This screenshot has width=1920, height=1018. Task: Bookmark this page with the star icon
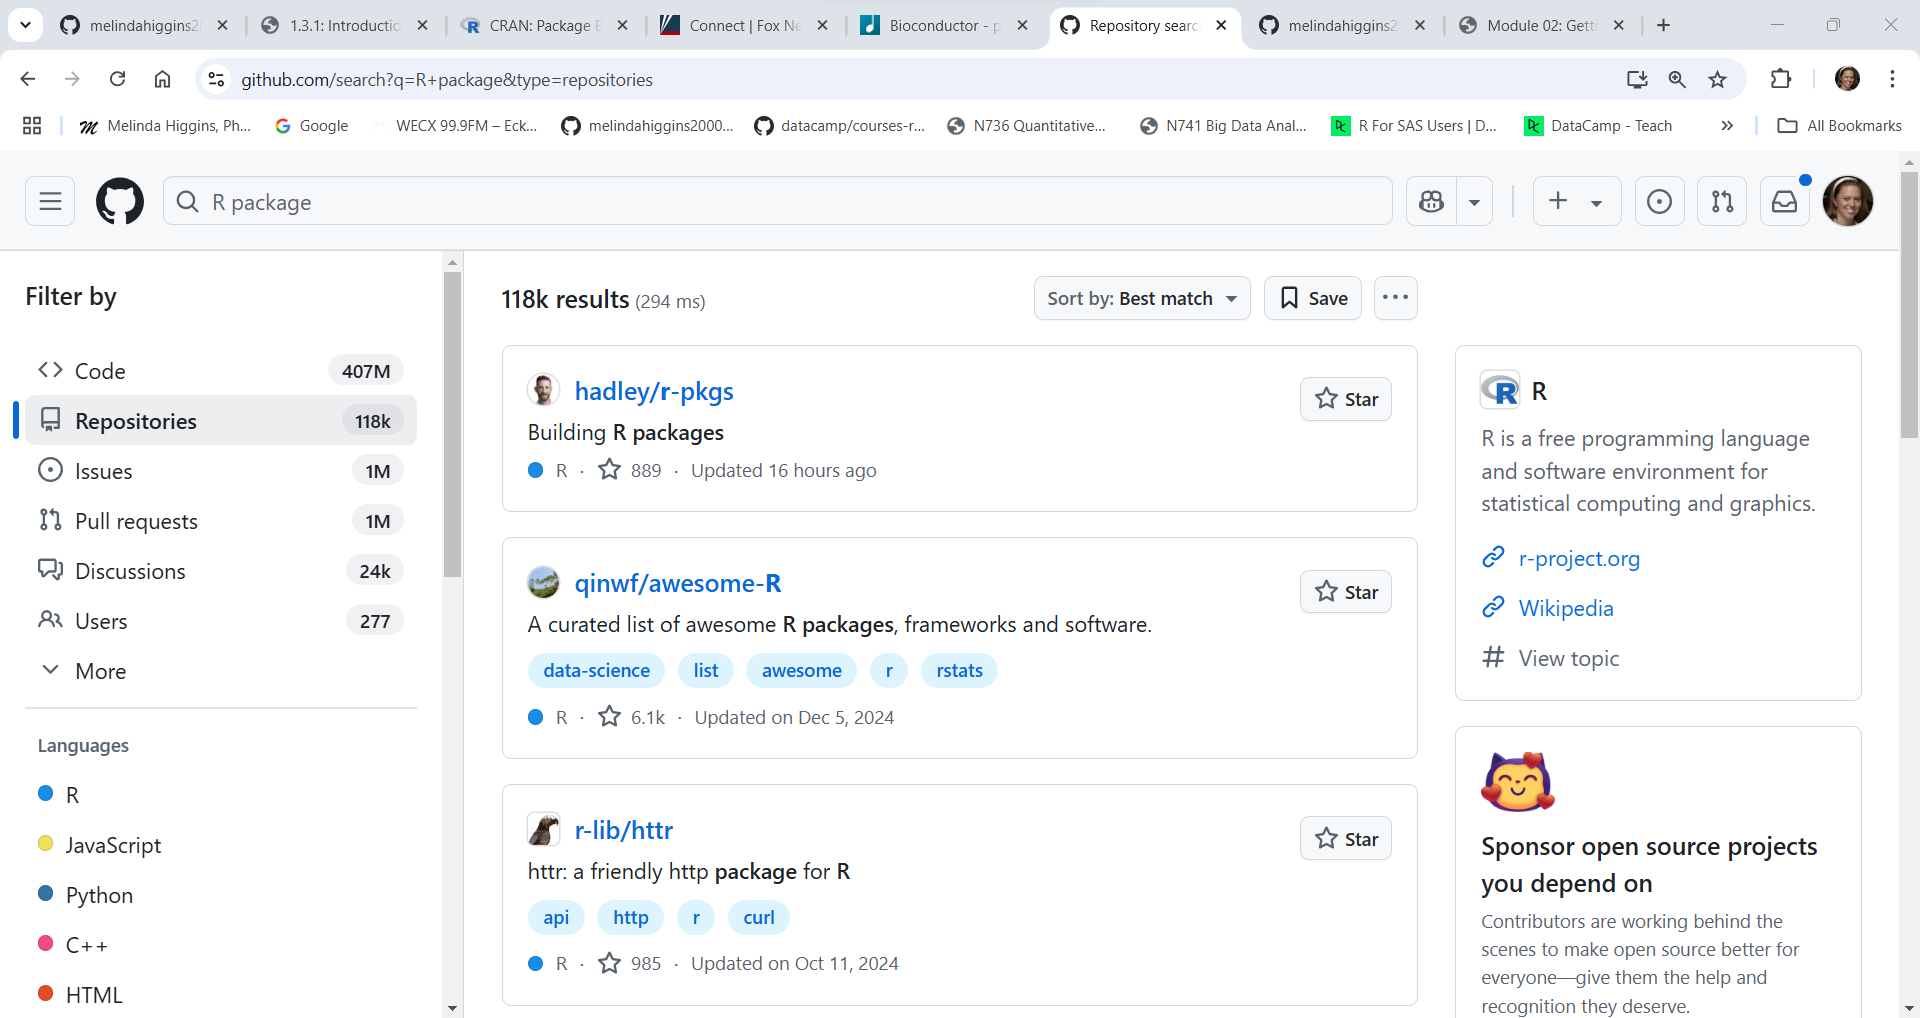click(x=1717, y=79)
